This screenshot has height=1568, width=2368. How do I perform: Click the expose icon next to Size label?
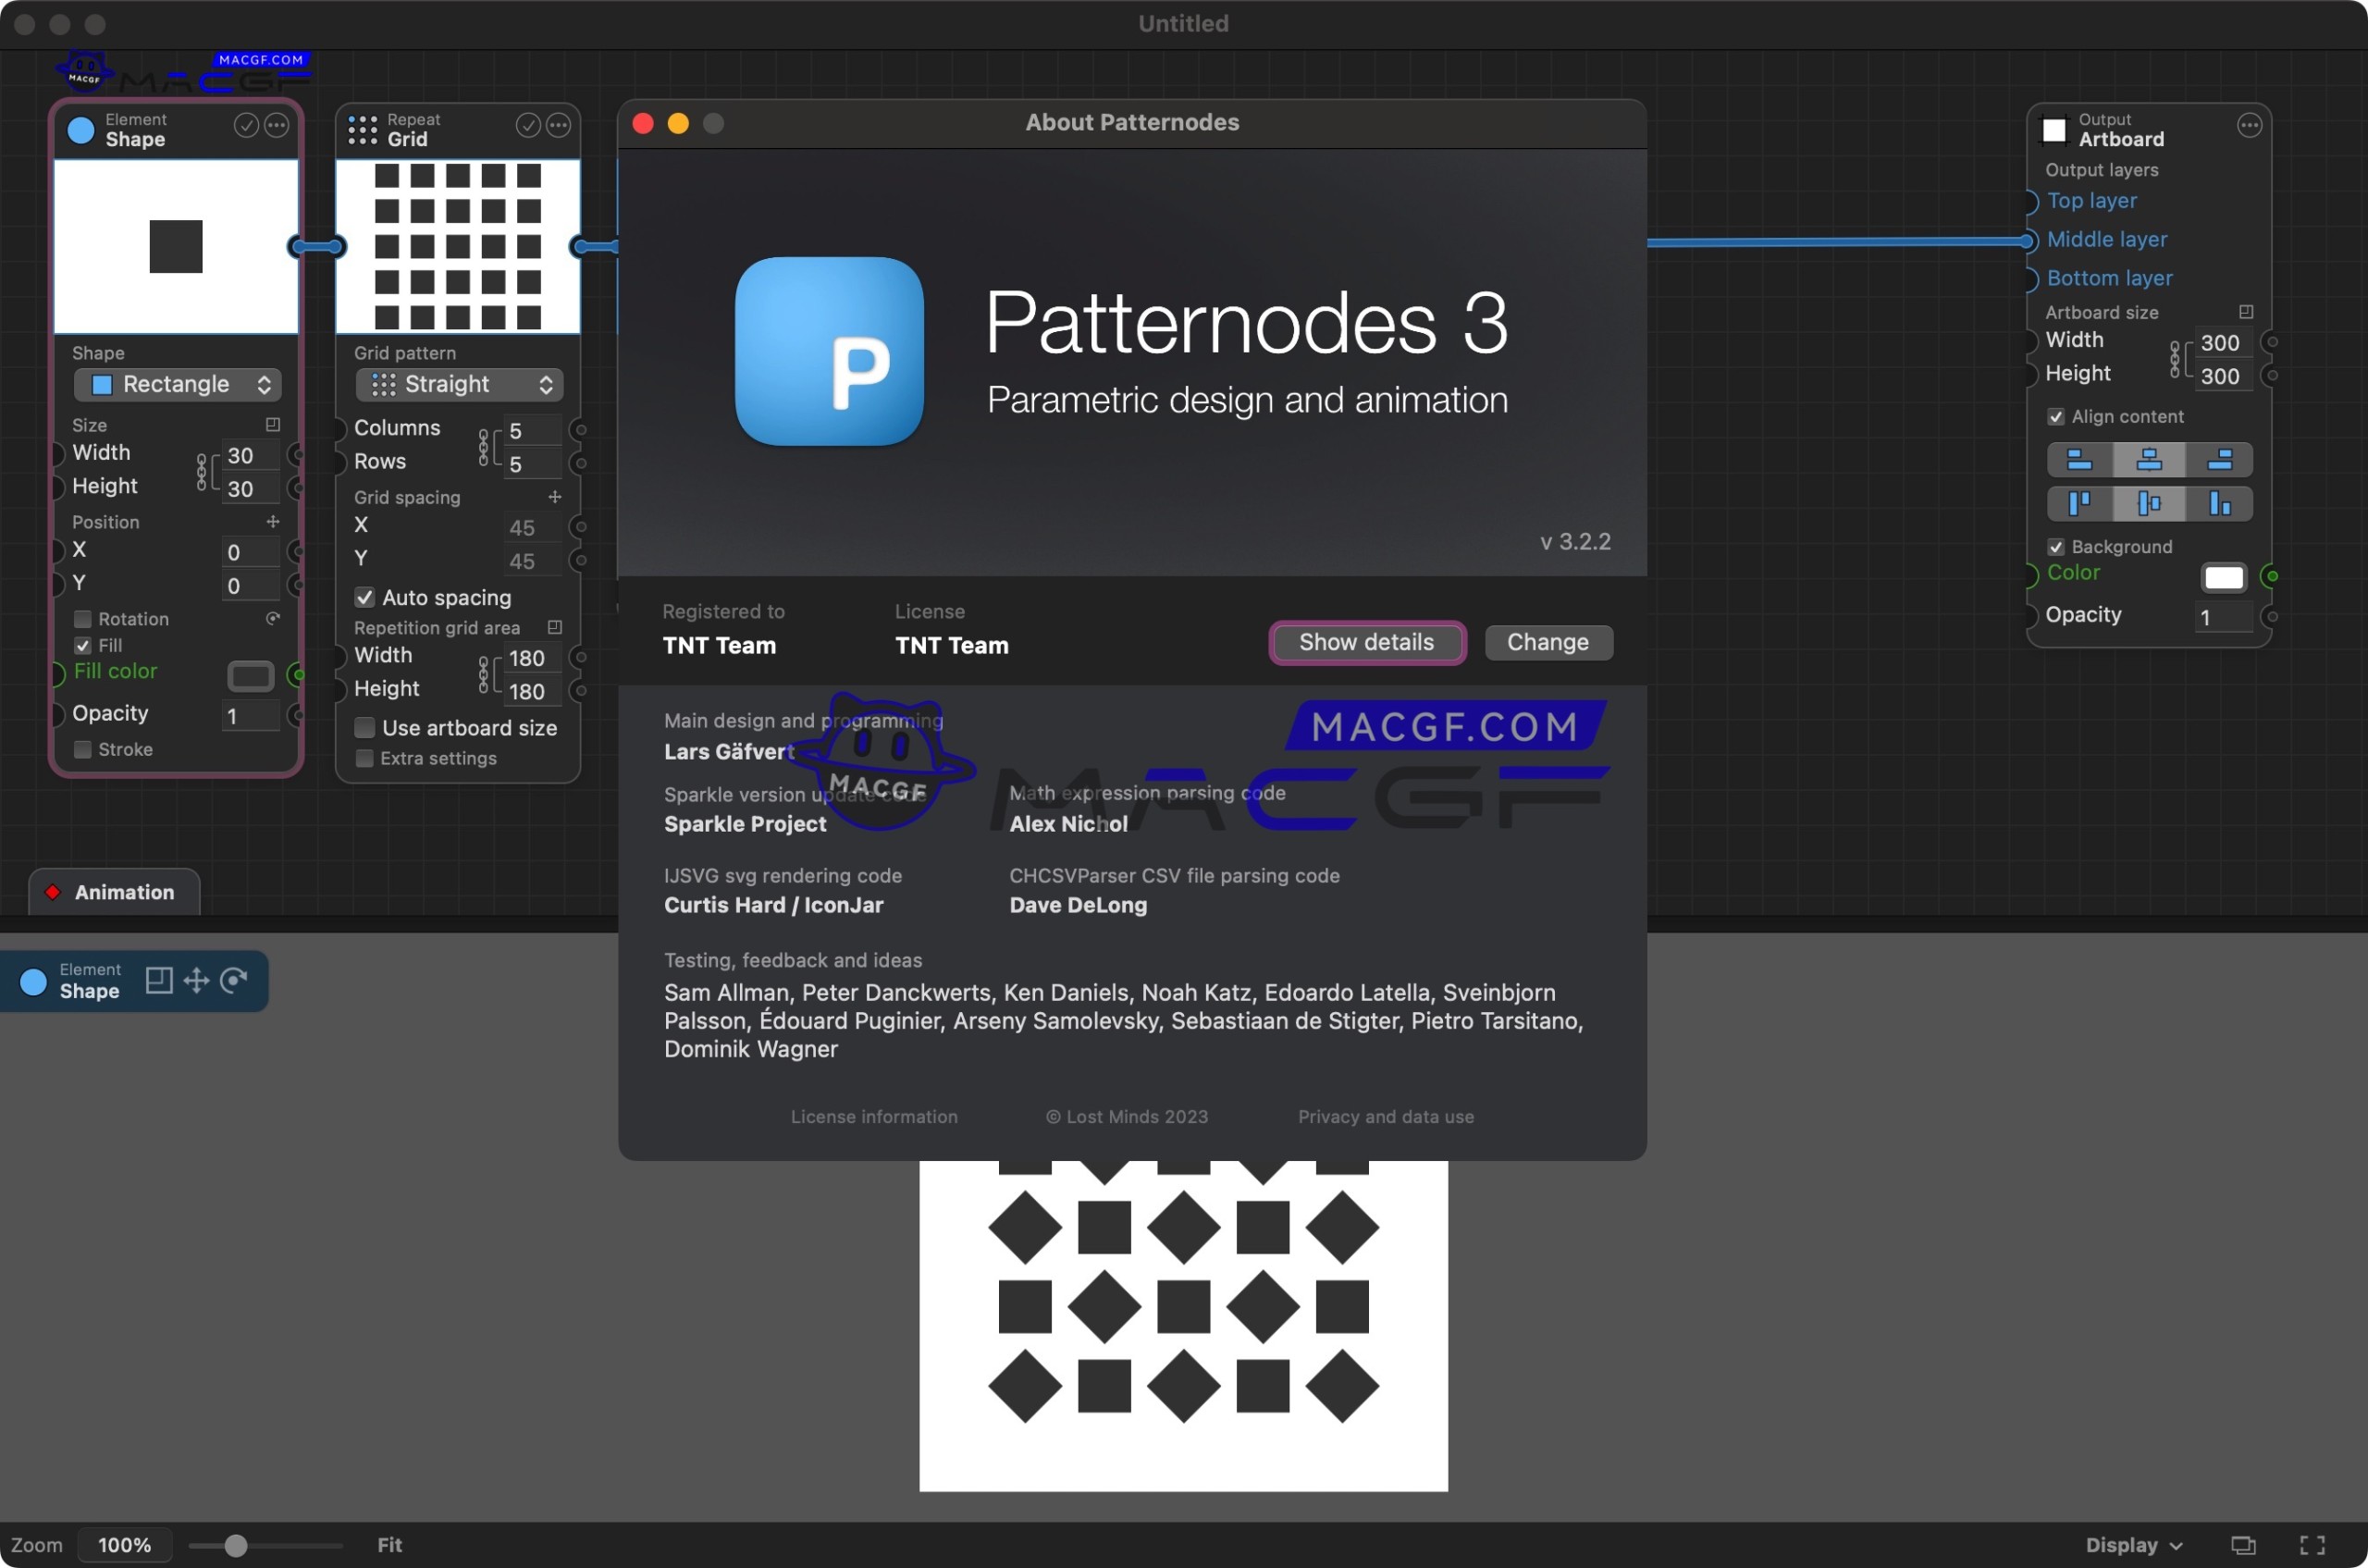point(273,424)
